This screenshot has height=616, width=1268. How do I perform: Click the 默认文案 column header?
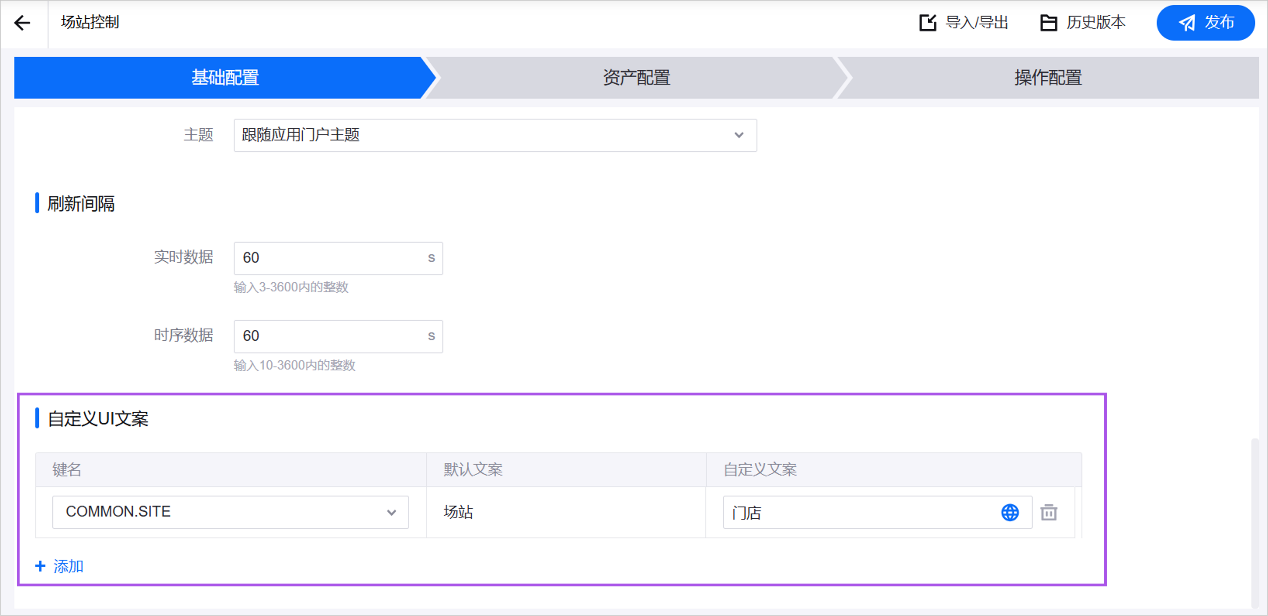473,470
